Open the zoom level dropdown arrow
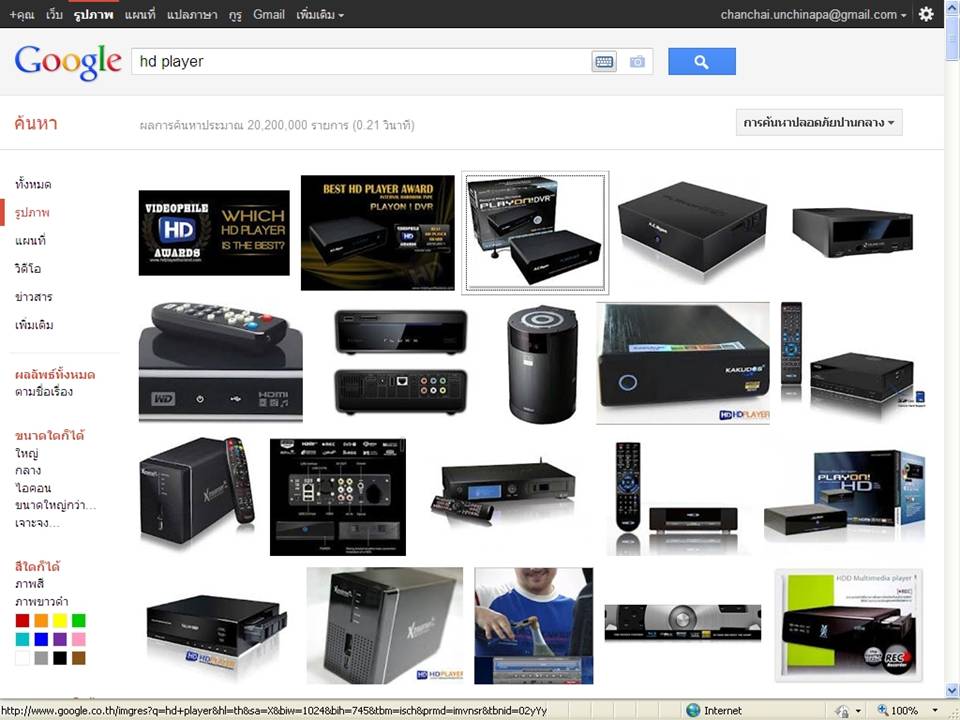The height and width of the screenshot is (720, 960). 935,710
